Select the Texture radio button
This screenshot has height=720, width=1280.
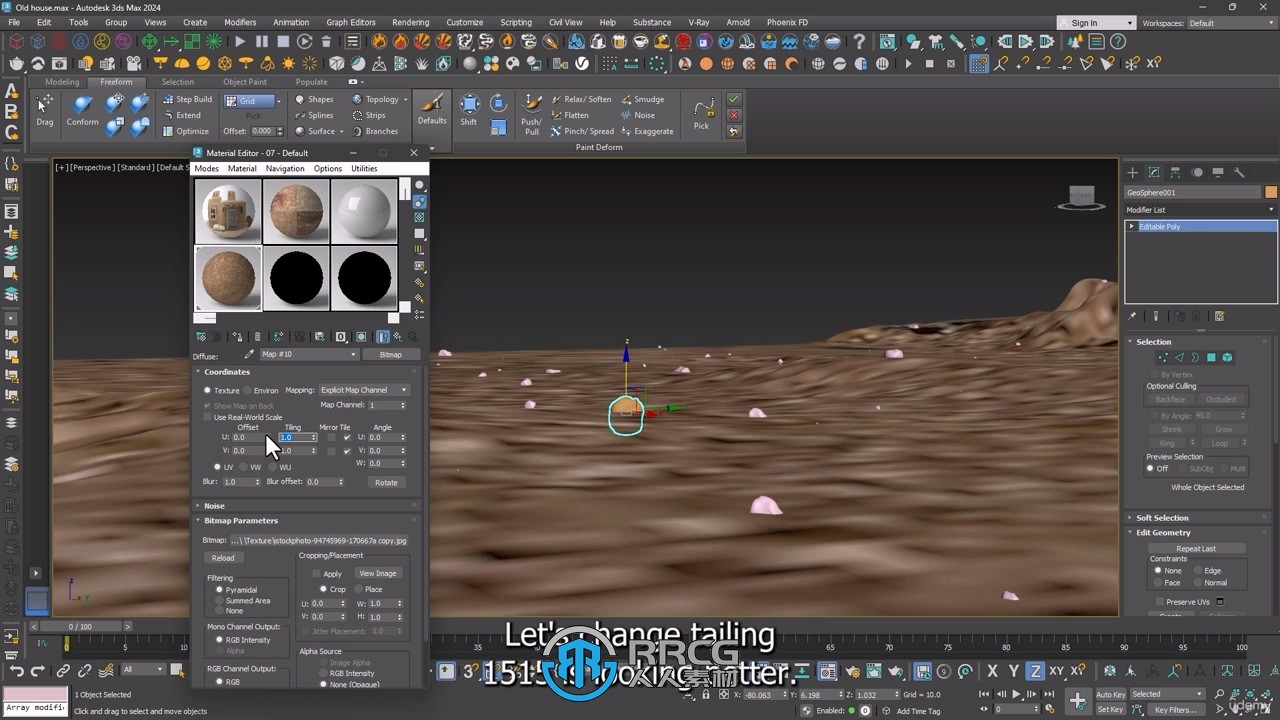click(x=207, y=390)
